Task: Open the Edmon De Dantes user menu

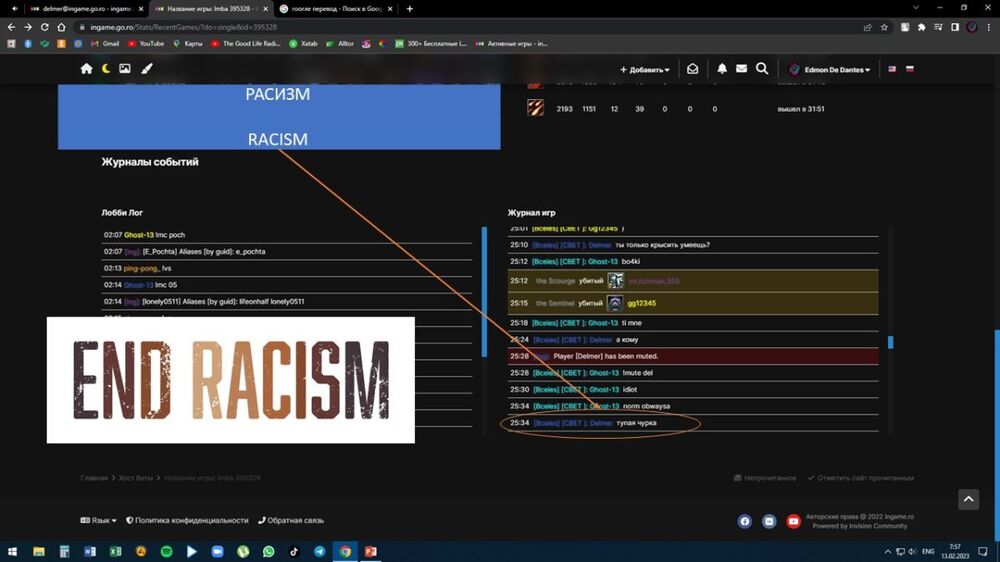Action: click(830, 70)
